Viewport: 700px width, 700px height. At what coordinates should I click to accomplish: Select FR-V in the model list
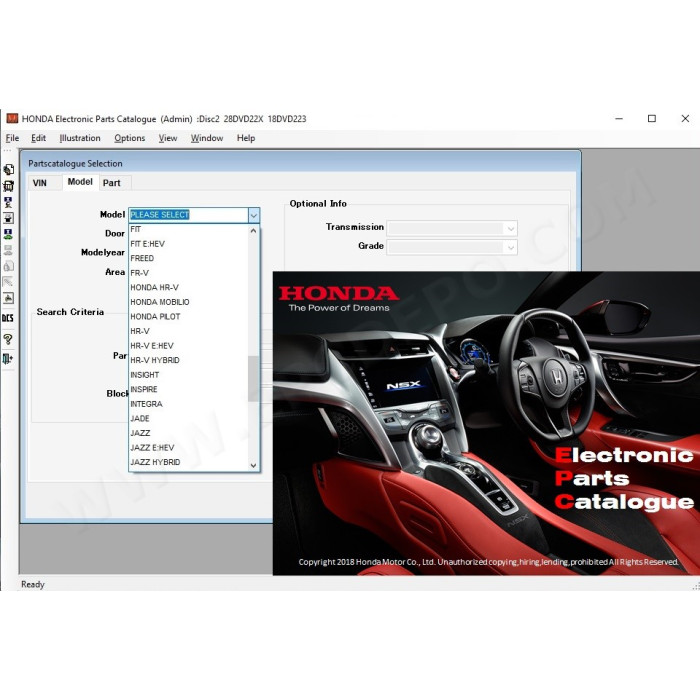click(188, 273)
